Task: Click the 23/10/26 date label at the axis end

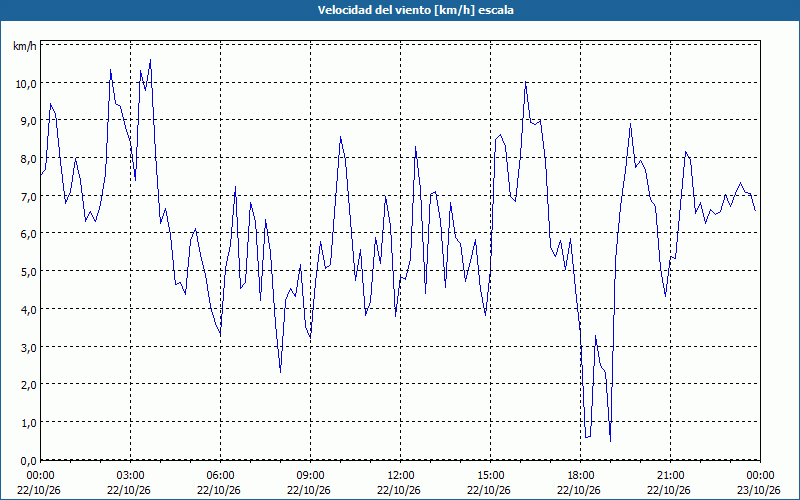Action: 759,490
